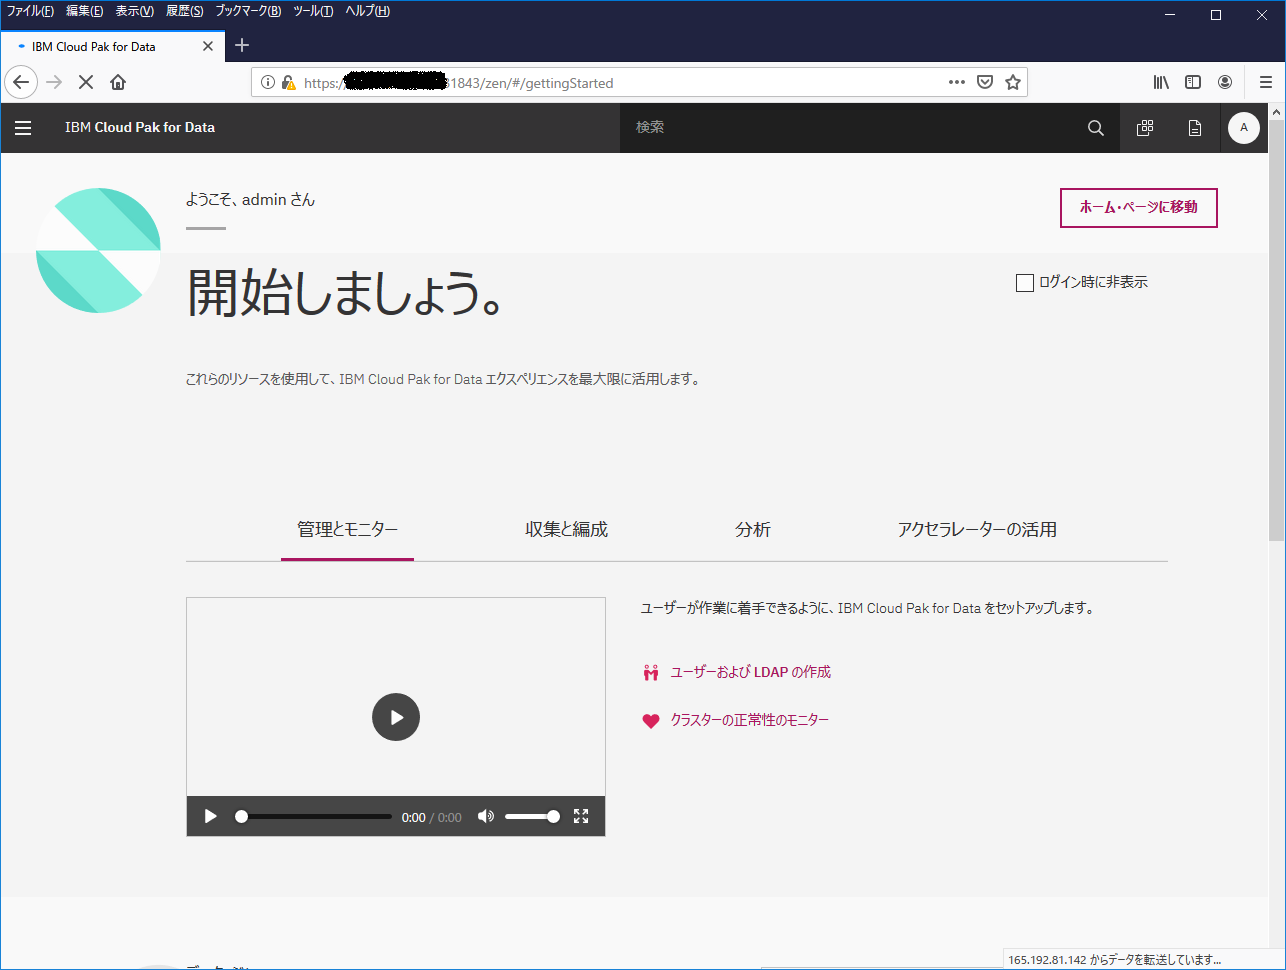1286x970 pixels.
Task: Open the services catalog icon in header
Action: pyautogui.click(x=1145, y=128)
